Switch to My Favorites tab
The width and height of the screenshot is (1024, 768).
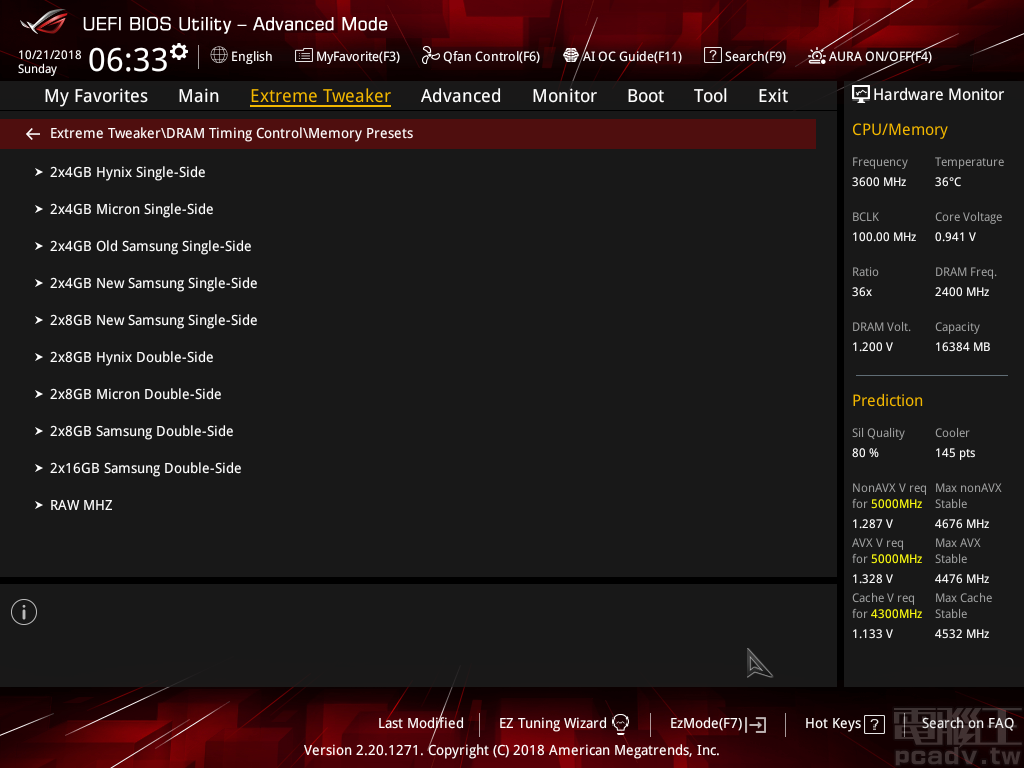tap(96, 96)
